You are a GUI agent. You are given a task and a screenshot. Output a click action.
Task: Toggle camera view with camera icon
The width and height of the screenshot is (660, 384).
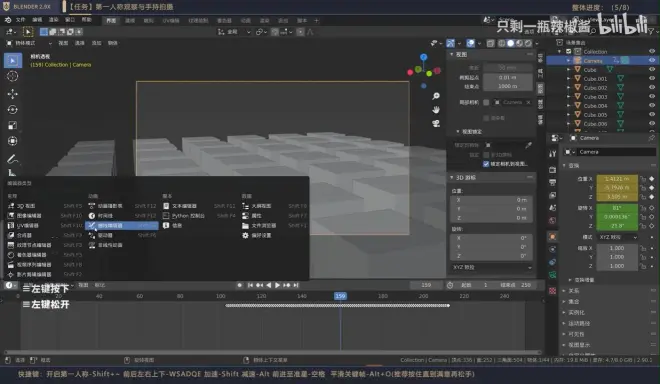point(436,123)
